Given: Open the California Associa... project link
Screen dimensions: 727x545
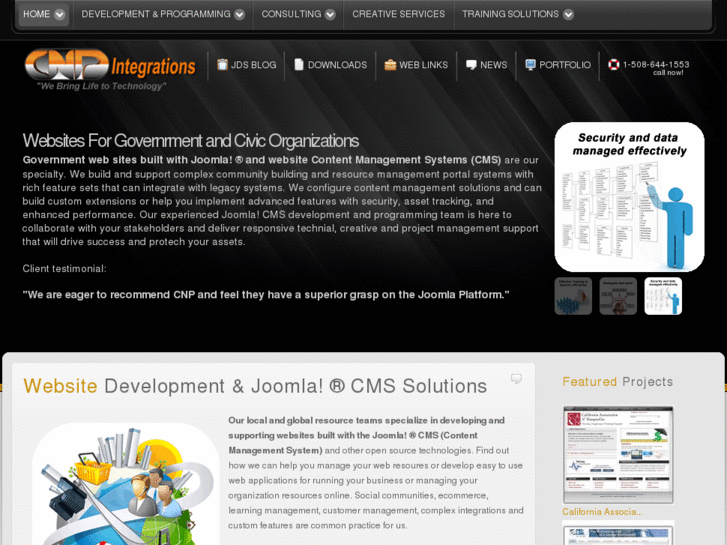Looking at the screenshot, I should 602,512.
